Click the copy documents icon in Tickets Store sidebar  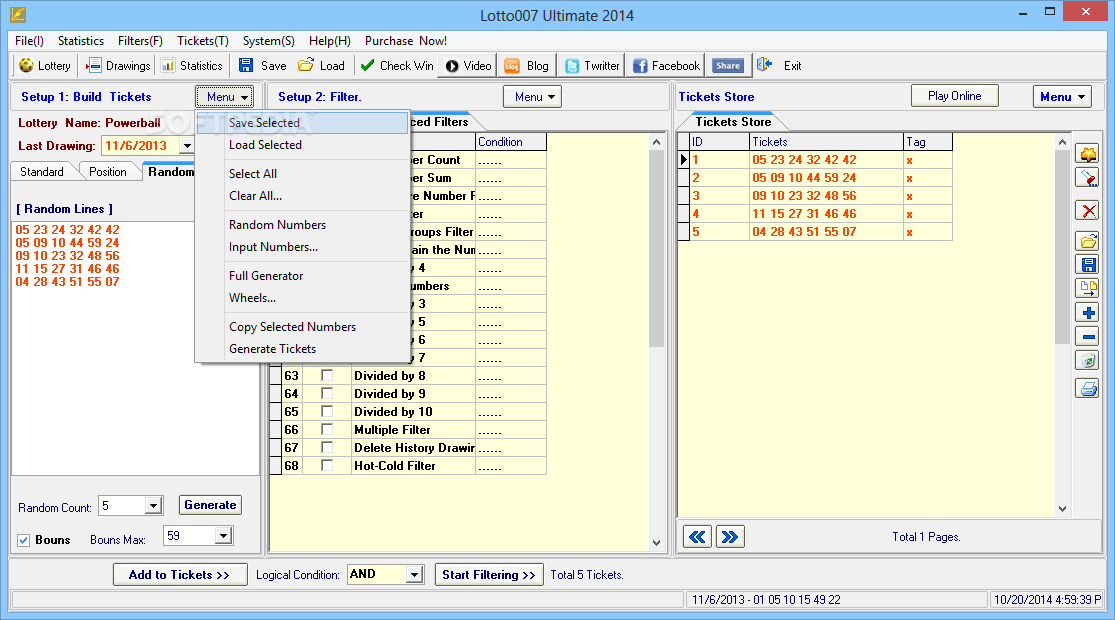(x=1087, y=288)
